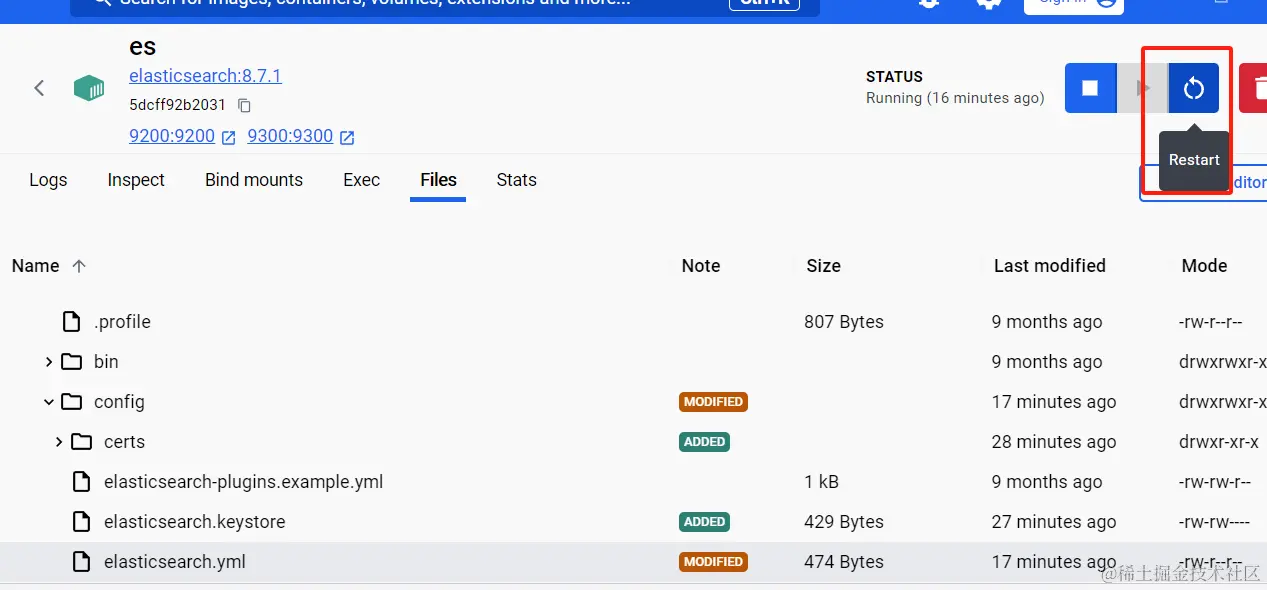Open the 9200:9200 port link
Screen dimensions: 1267x590
coord(172,136)
